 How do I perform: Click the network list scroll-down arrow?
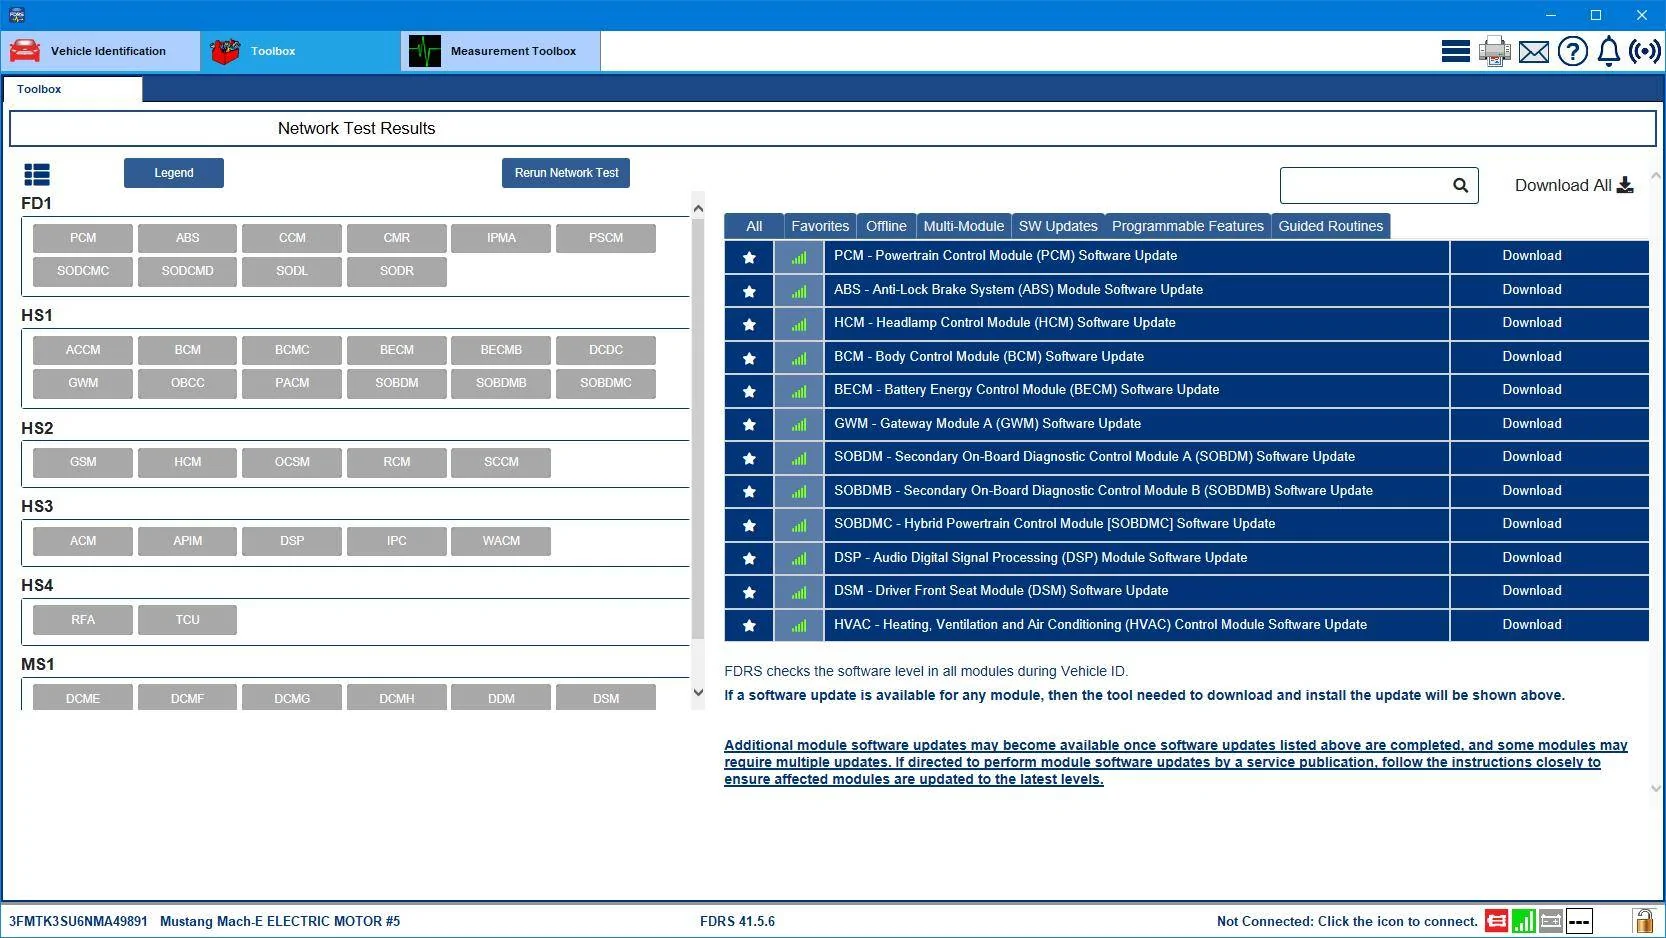[698, 693]
